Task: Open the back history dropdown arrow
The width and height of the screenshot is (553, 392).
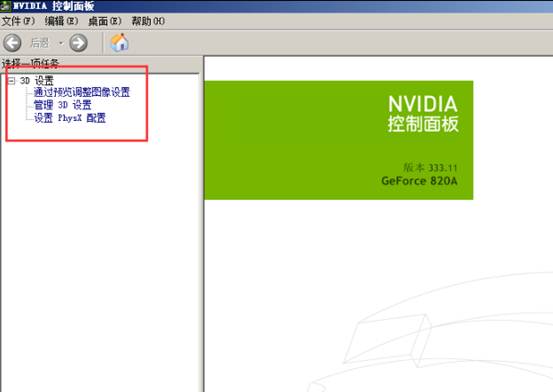Action: (x=61, y=43)
